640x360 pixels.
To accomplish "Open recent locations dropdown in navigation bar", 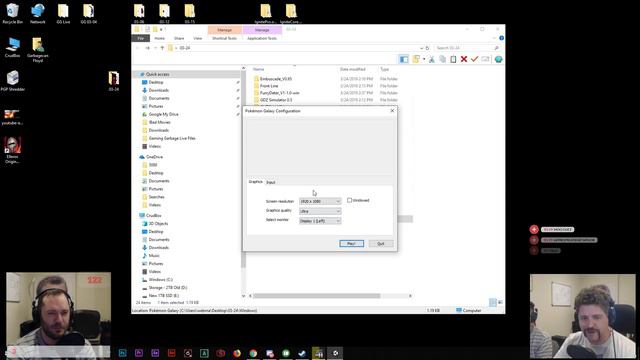I will coord(156,48).
